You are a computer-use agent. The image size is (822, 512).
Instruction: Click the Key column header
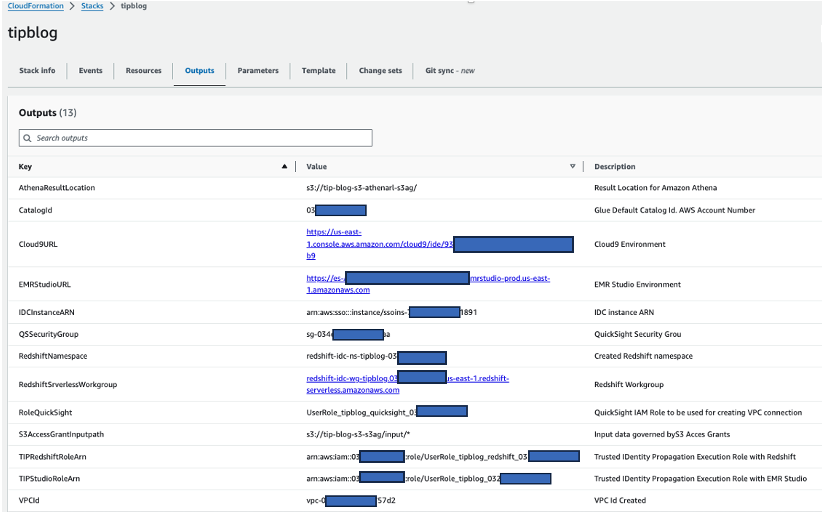coord(25,167)
